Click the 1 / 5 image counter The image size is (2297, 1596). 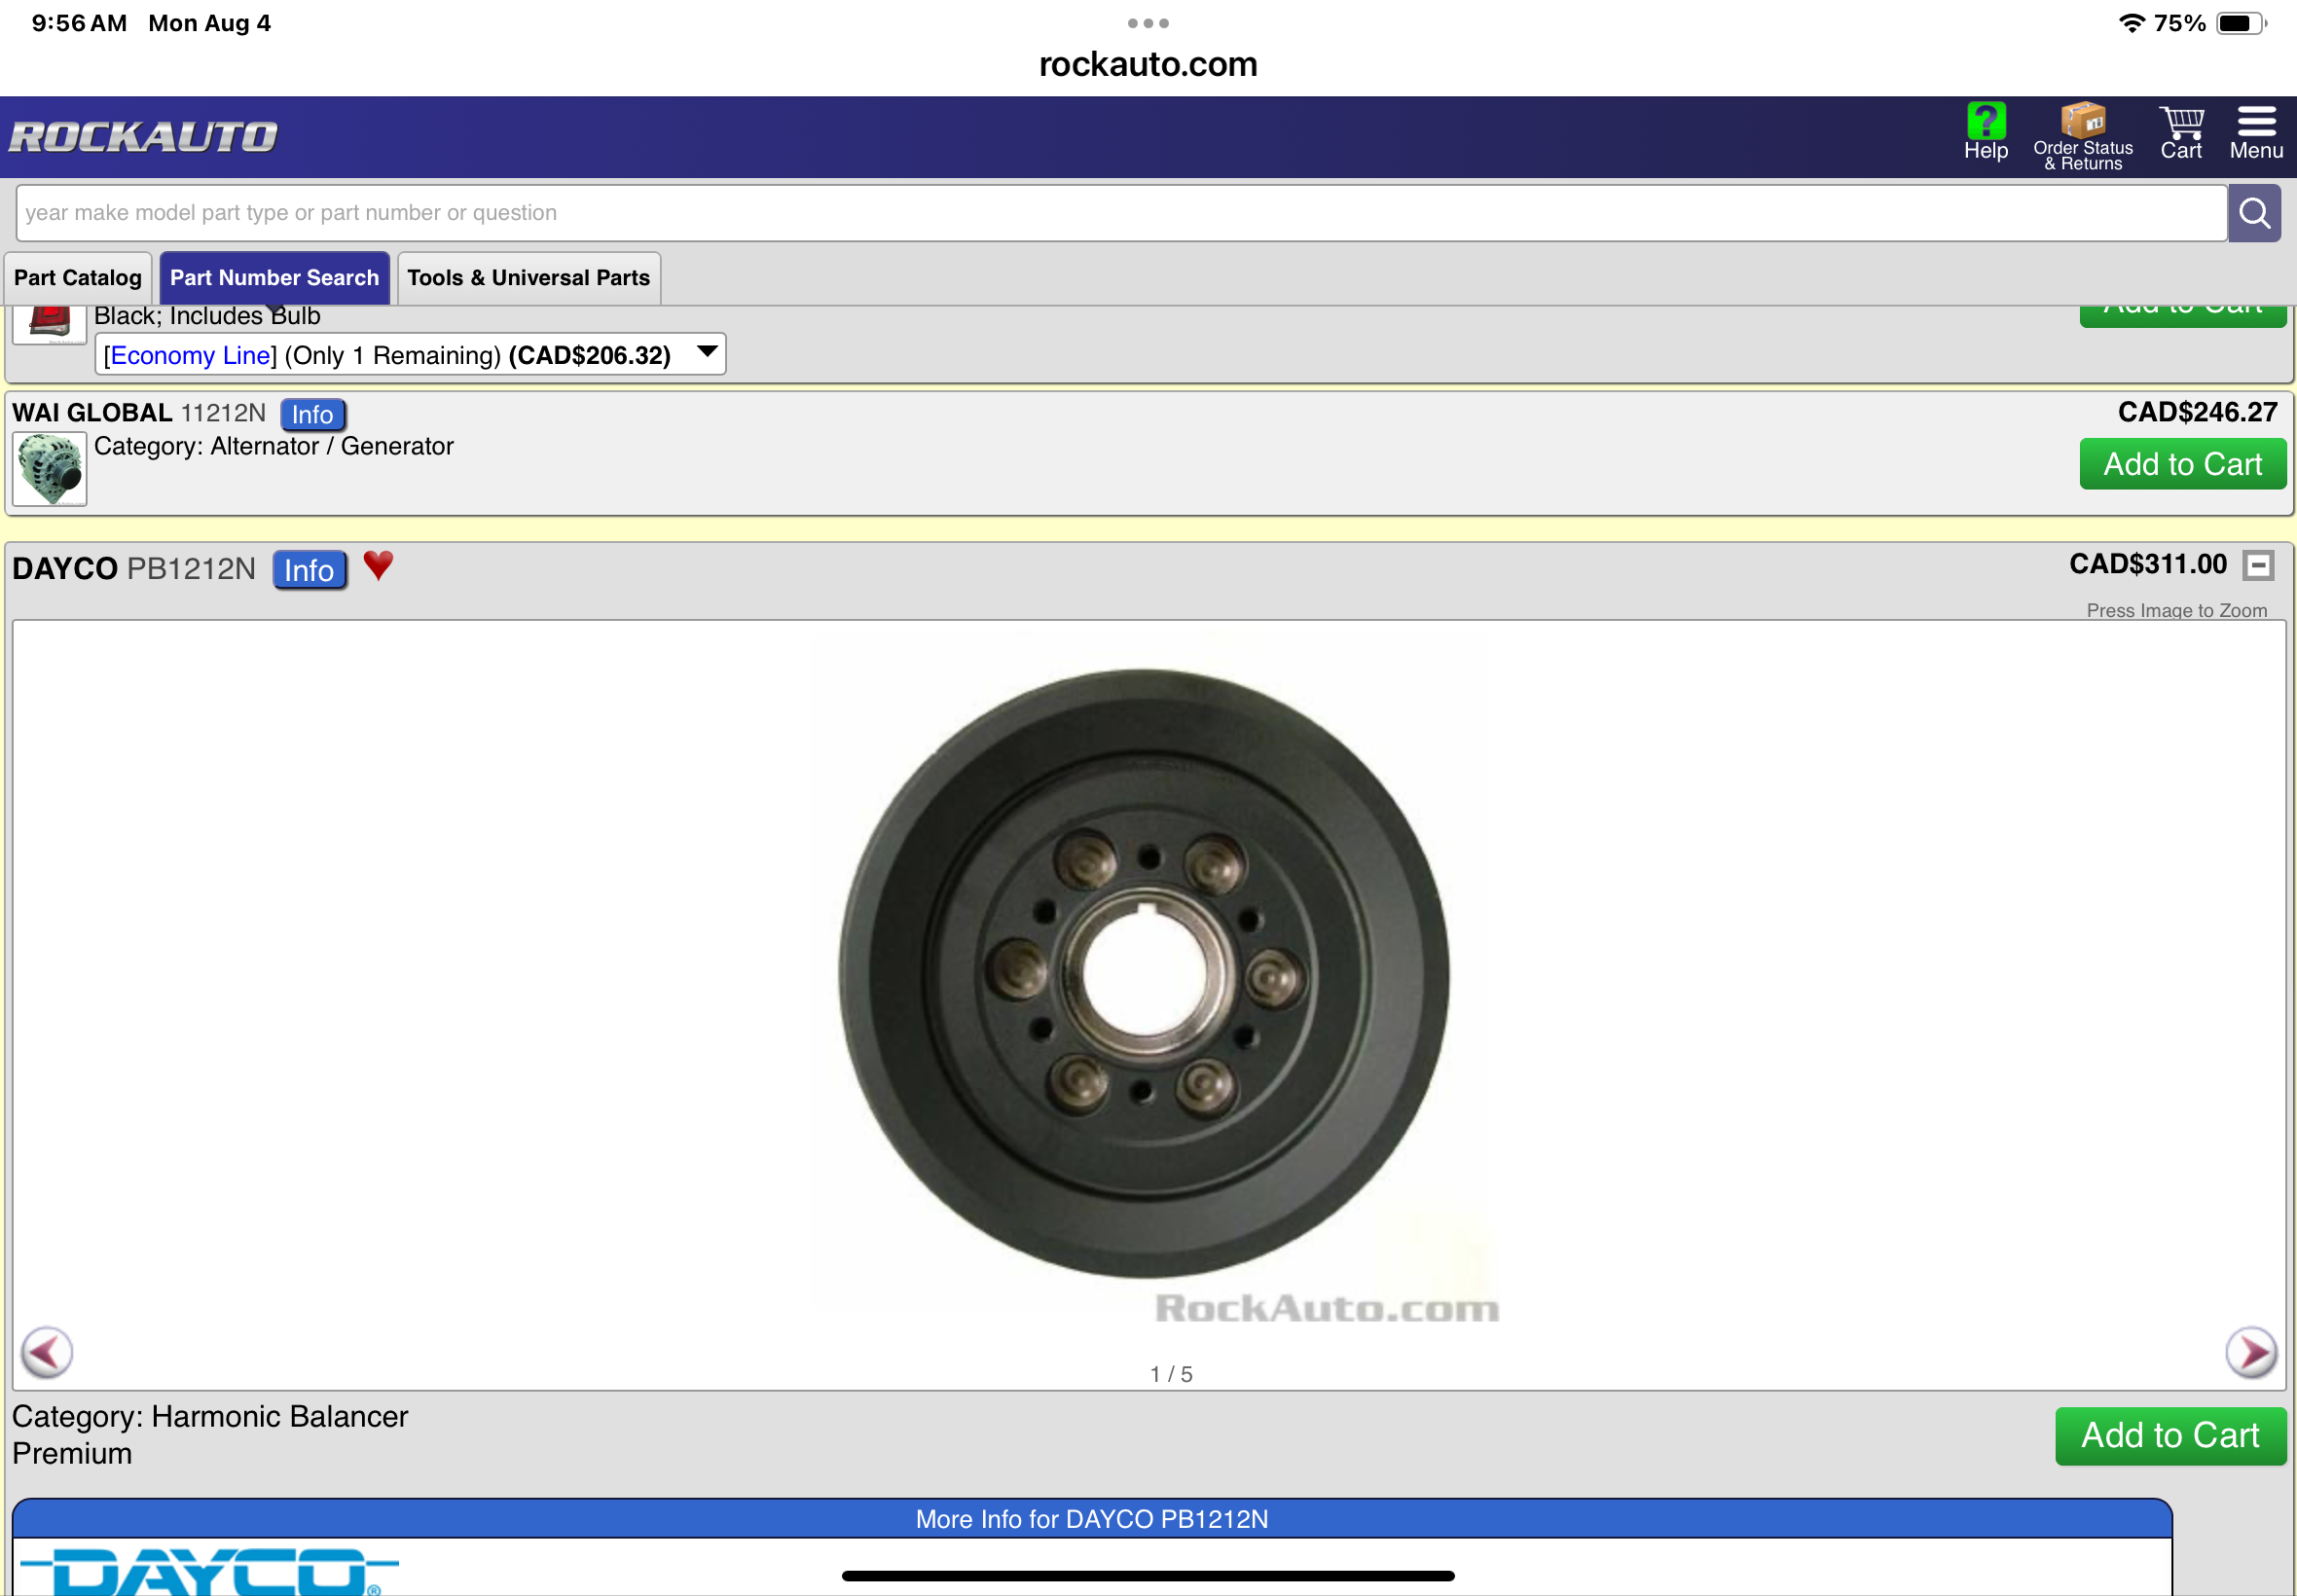[1171, 1374]
